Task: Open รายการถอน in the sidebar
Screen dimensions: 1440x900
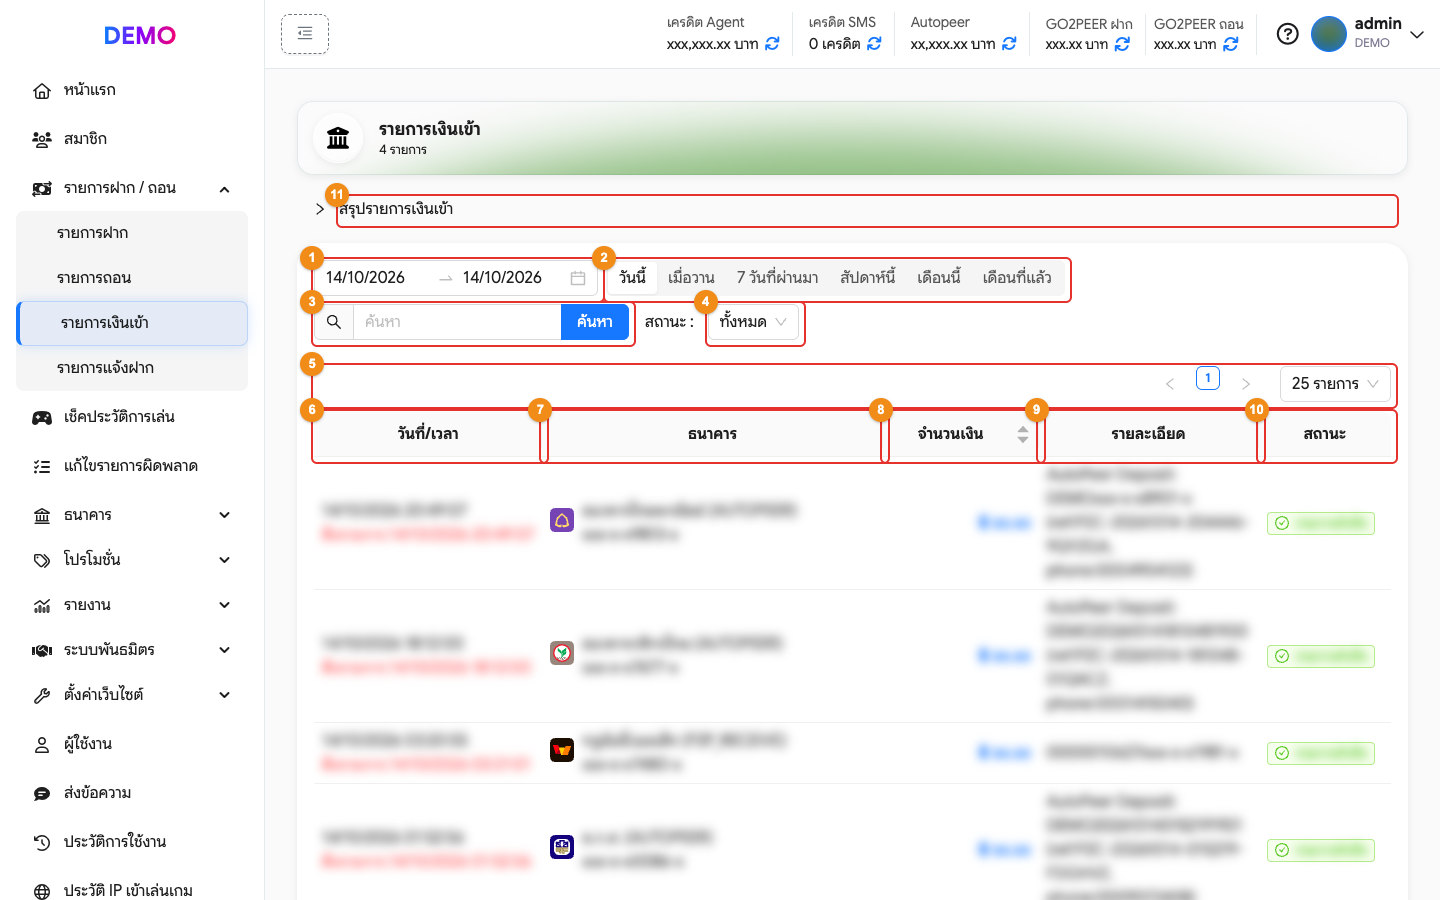Action: [132, 278]
